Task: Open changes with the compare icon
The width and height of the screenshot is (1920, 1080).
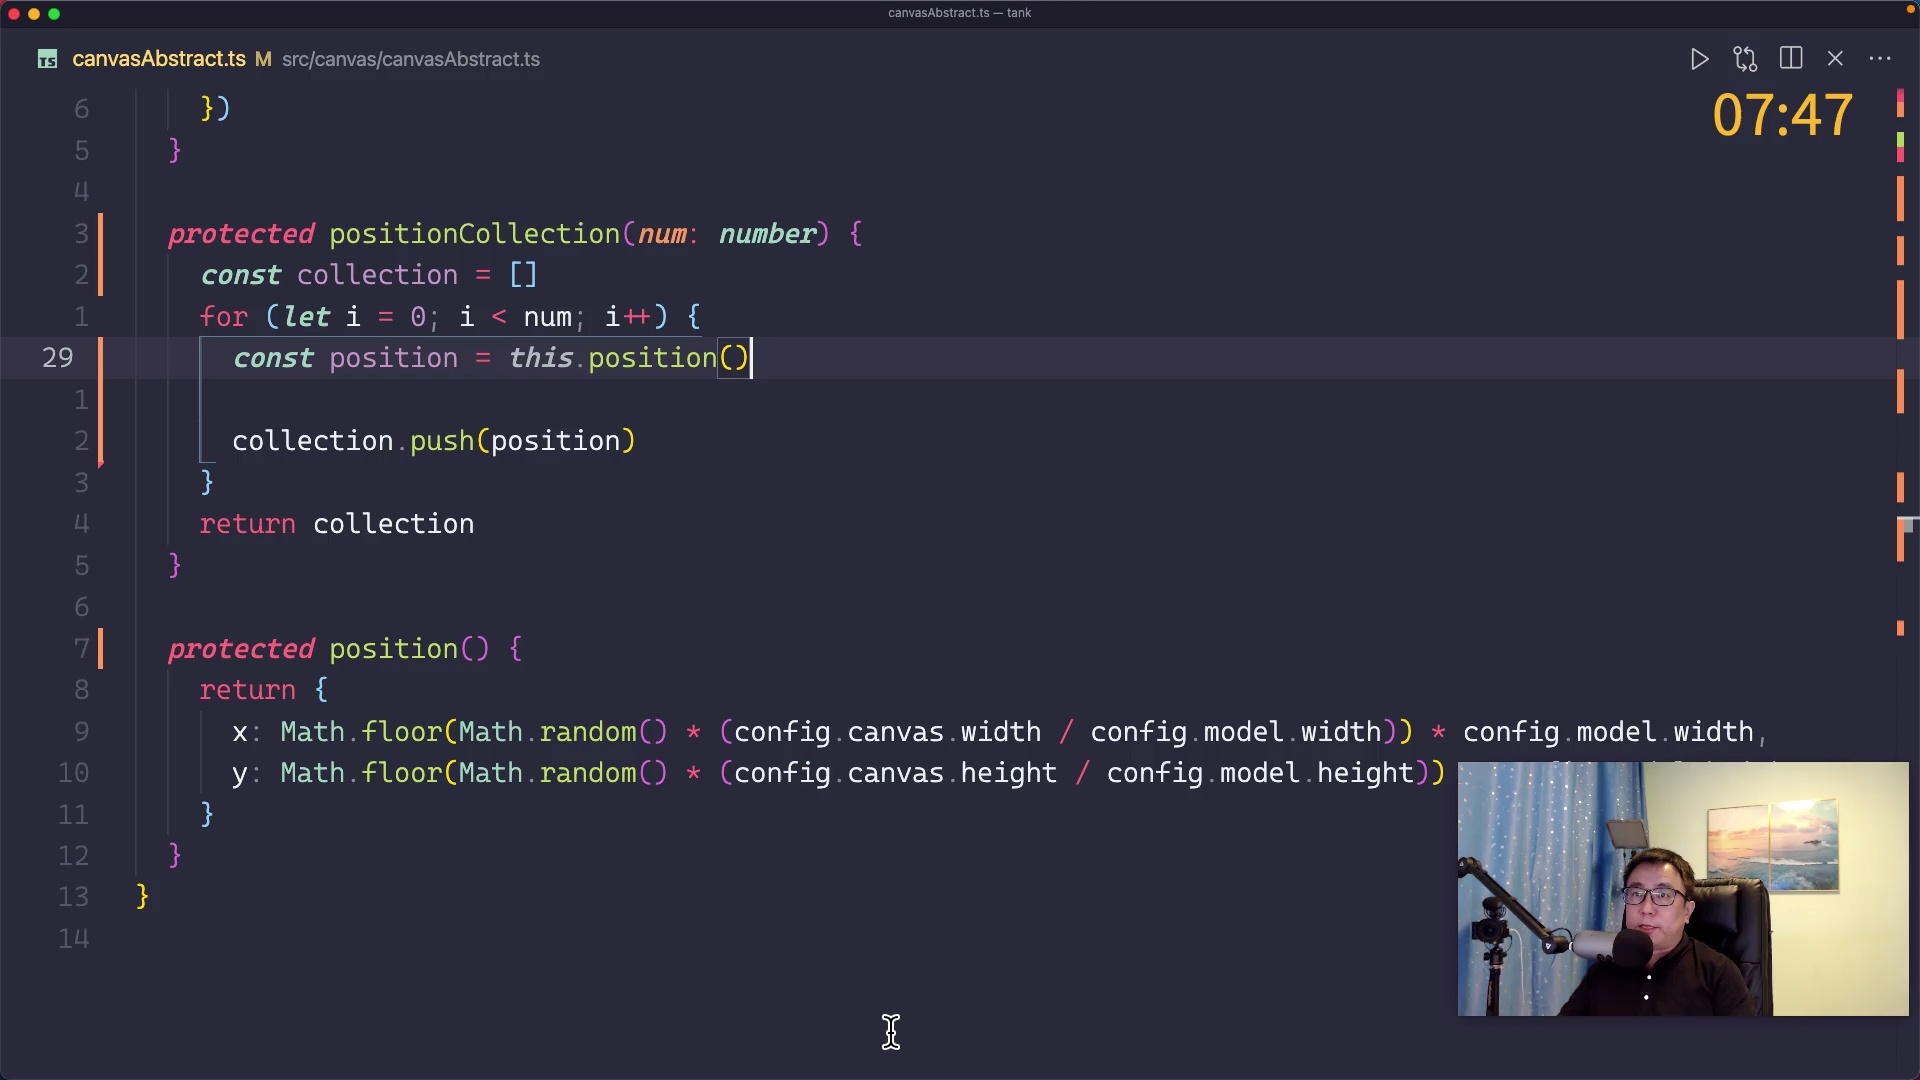Action: coord(1745,59)
